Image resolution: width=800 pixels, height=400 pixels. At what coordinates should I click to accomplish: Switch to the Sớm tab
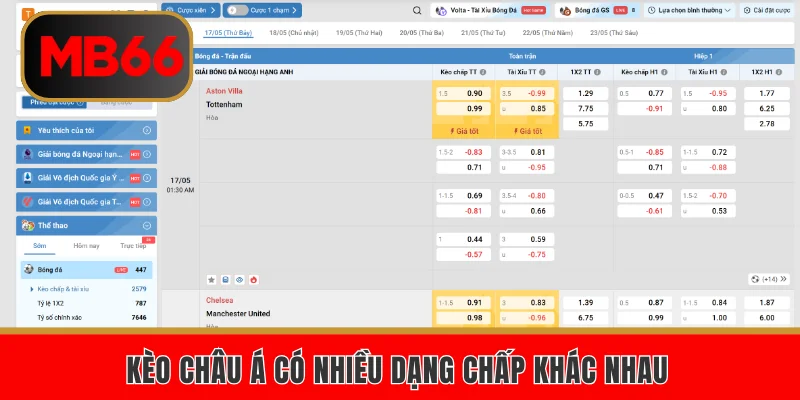tap(40, 246)
